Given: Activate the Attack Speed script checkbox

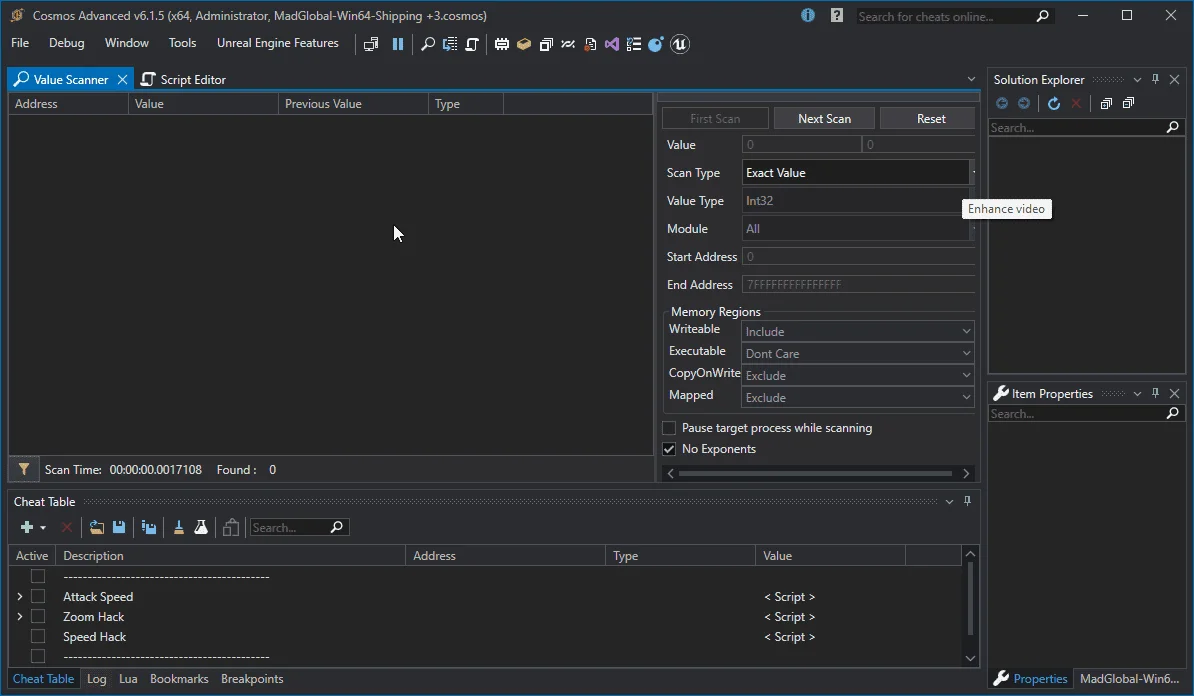Looking at the screenshot, I should 38,596.
